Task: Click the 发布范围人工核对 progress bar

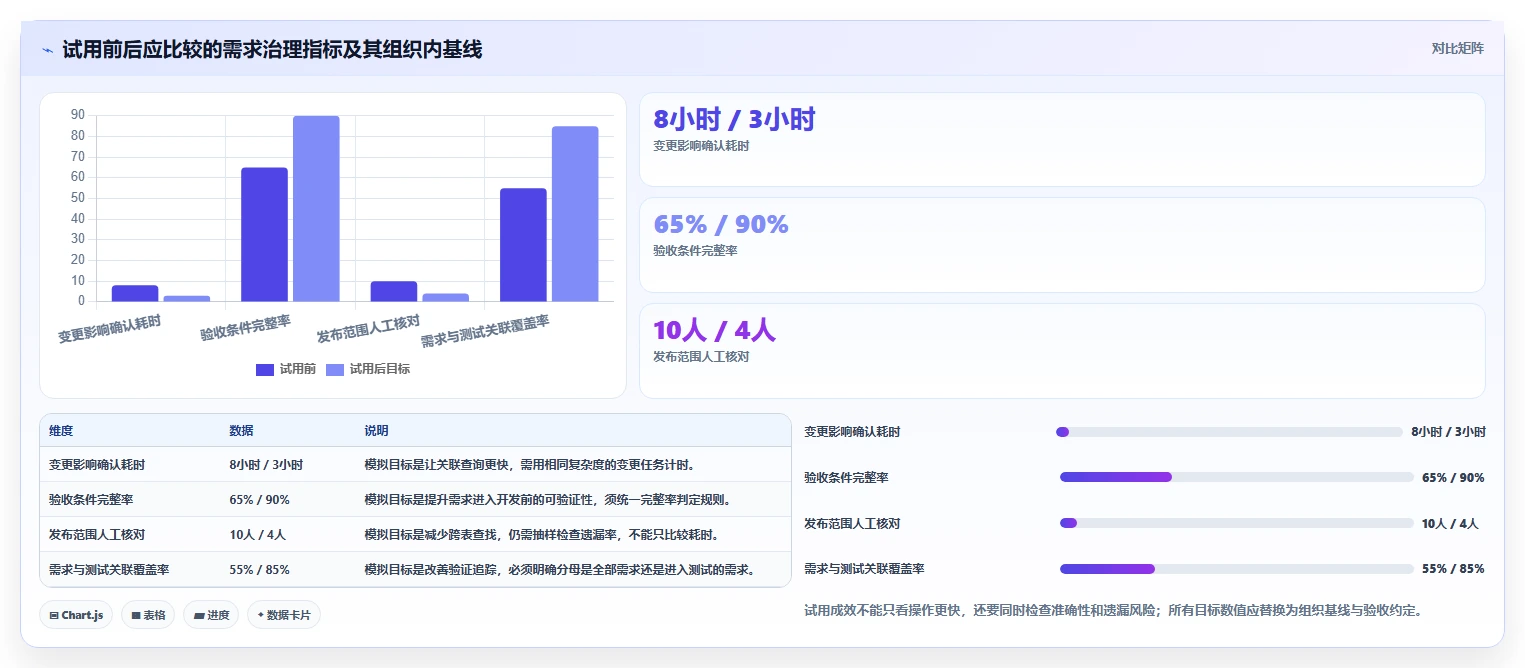Action: point(1236,523)
